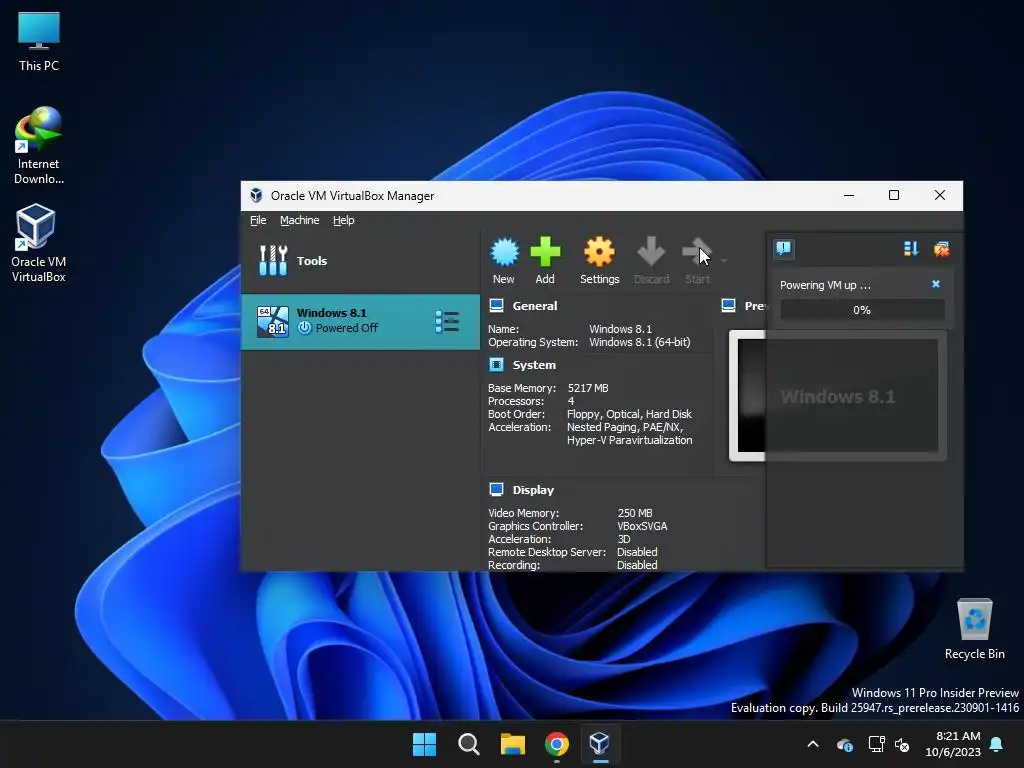The height and width of the screenshot is (768, 1024).
Task: Click the notification sort order icon
Action: pos(911,248)
